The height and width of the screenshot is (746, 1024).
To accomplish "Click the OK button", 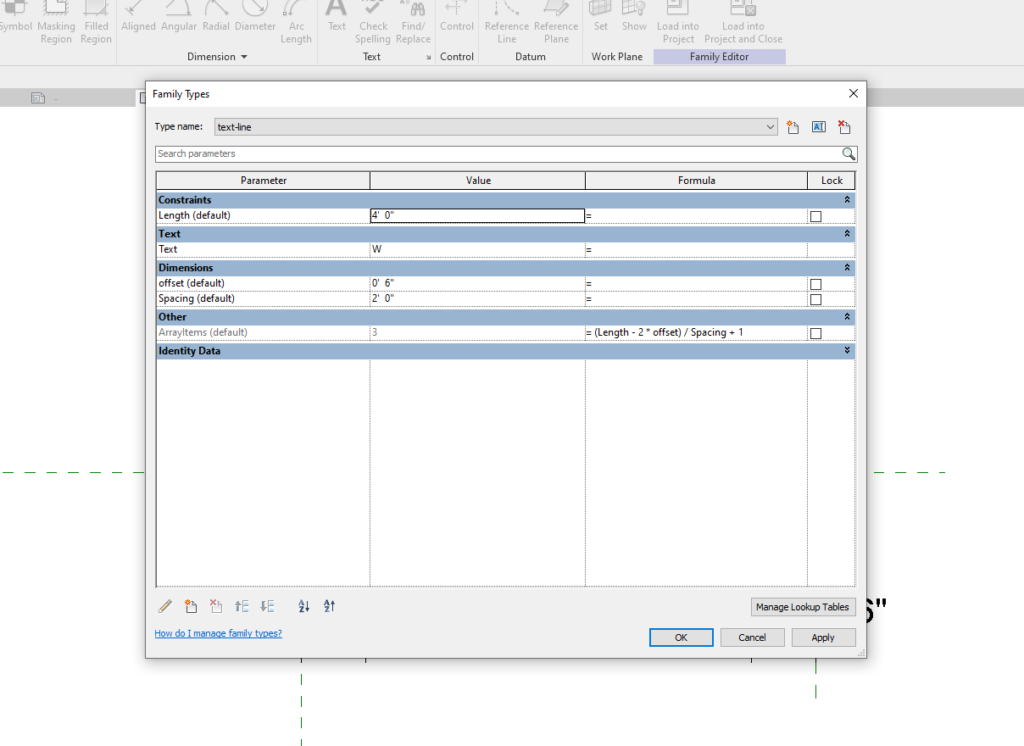I will point(681,638).
